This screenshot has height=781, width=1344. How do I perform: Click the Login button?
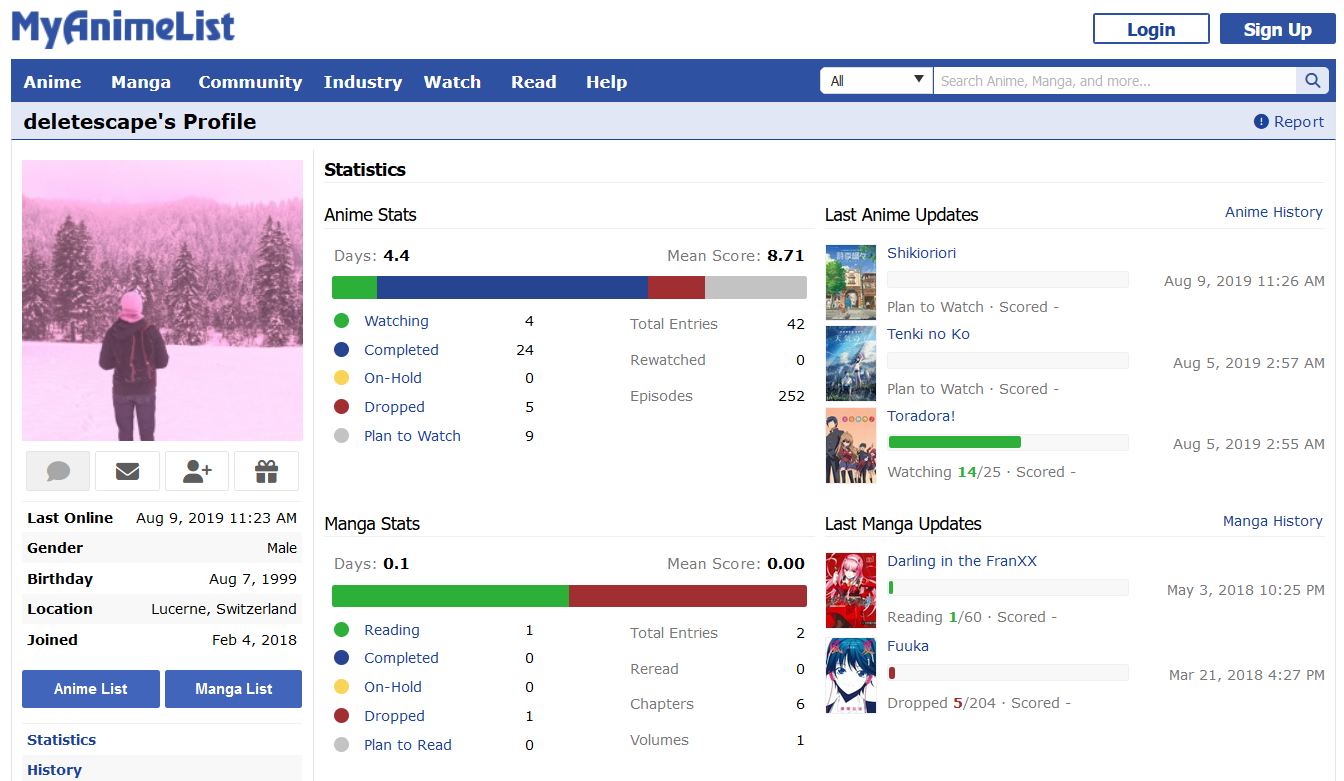(x=1151, y=29)
